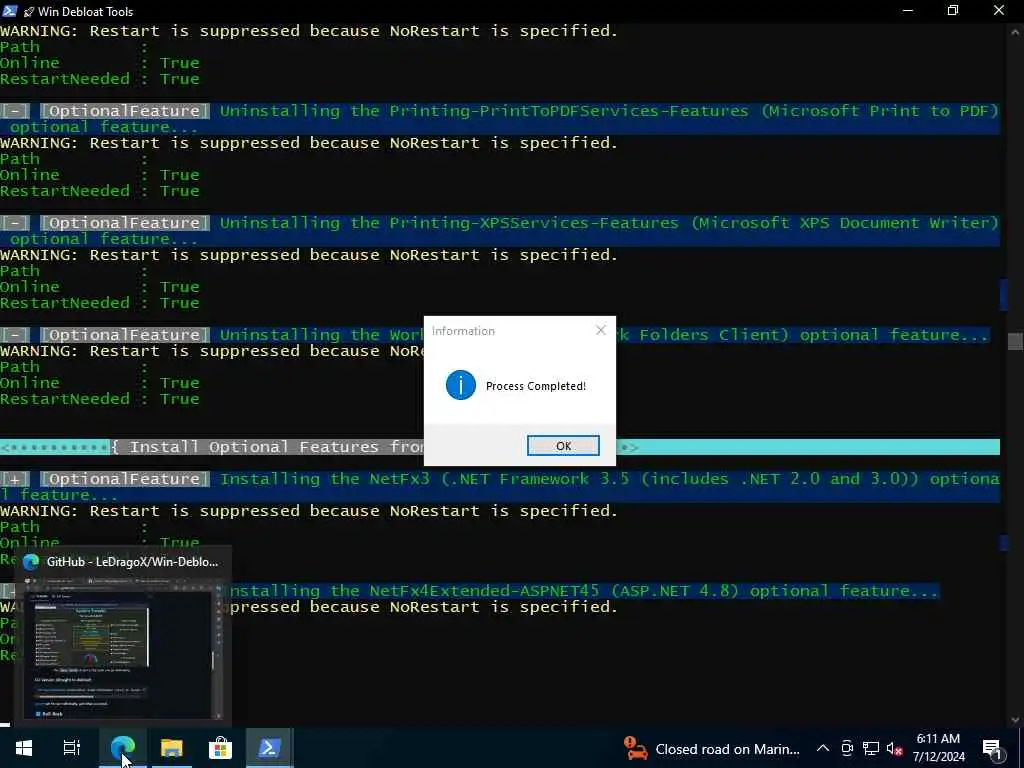Click the scrollbar up arrow
The width and height of the screenshot is (1024, 768).
1015,30
